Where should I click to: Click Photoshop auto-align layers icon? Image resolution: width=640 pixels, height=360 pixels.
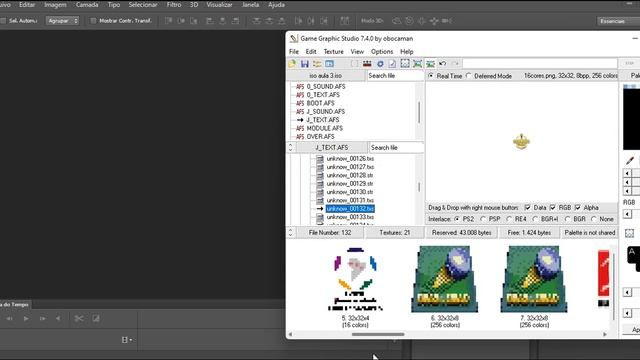(x=345, y=21)
